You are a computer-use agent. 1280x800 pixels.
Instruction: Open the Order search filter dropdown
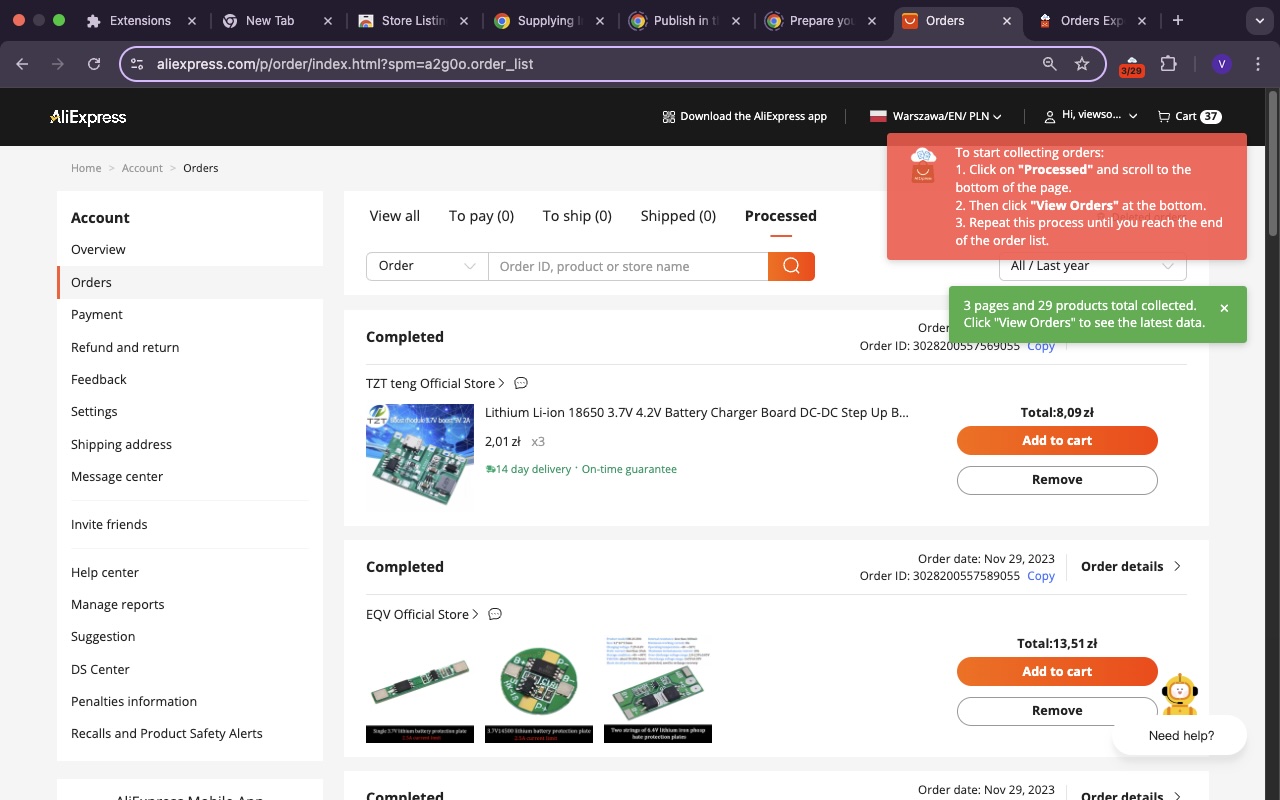tap(427, 266)
